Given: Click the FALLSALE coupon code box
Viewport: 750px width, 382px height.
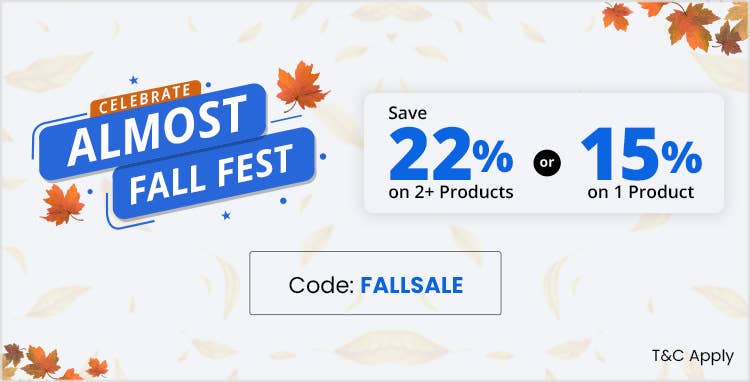Looking at the screenshot, I should point(375,283).
